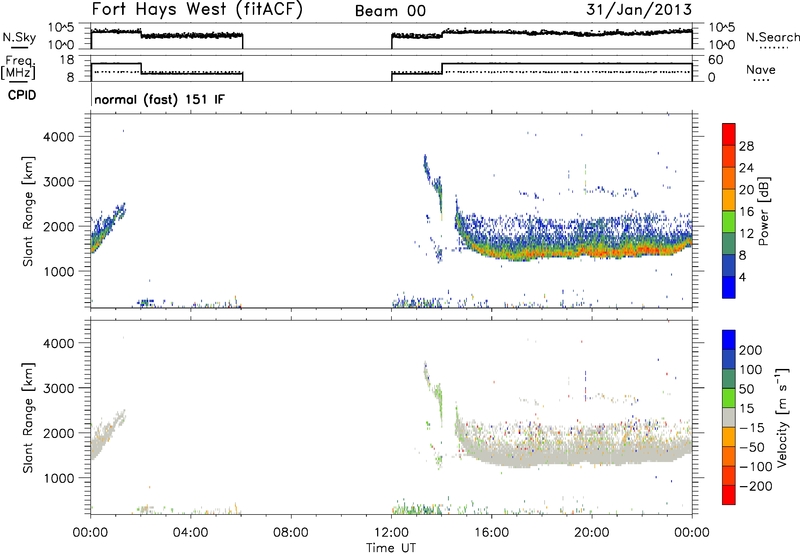The width and height of the screenshot is (800, 554).
Task: Click the "-200" label on Velocity scale
Action: pyautogui.click(x=755, y=486)
